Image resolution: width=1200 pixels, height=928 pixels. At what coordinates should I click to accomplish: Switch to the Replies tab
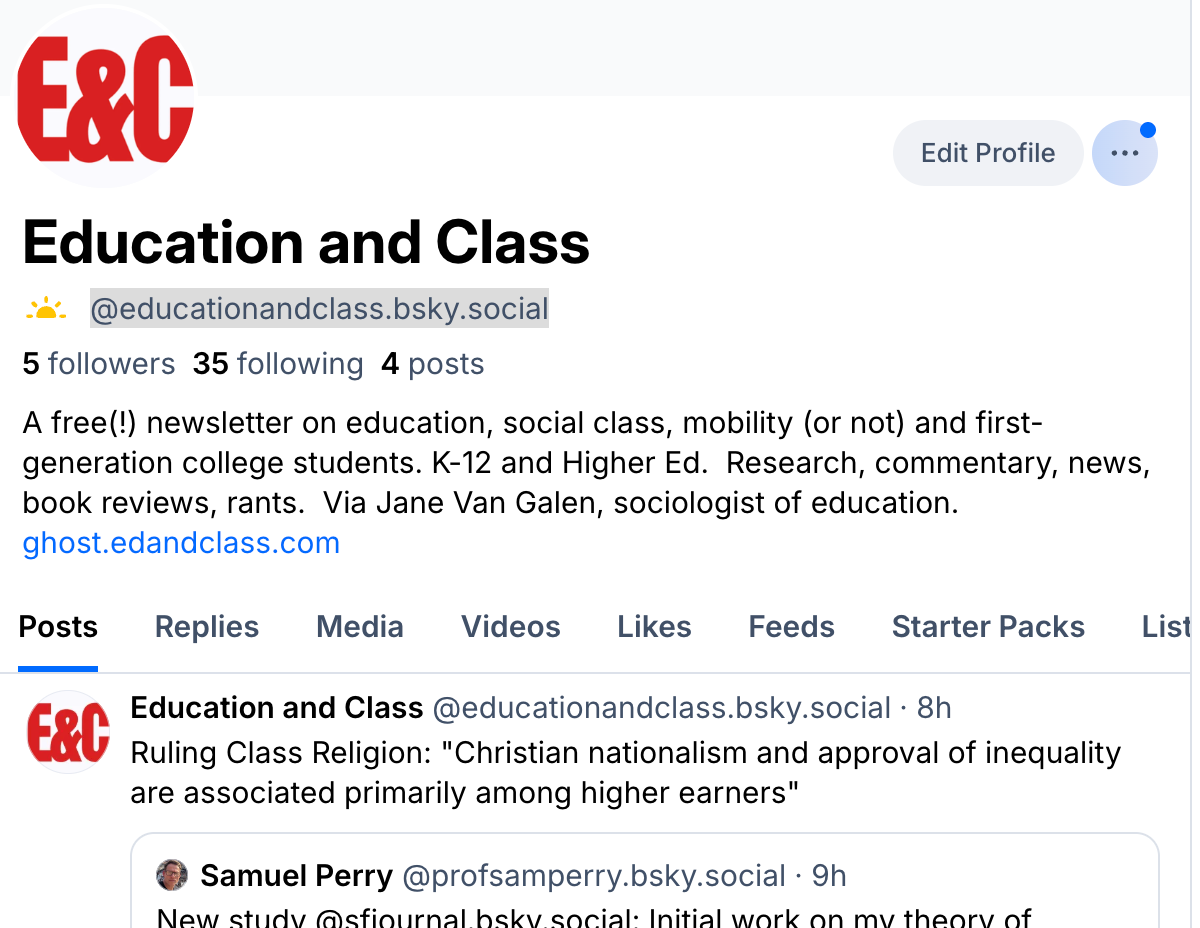coord(207,627)
